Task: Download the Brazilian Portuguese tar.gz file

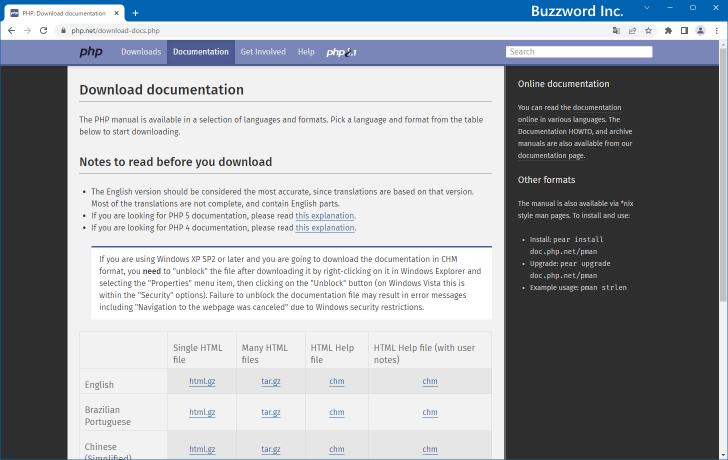Action: [270, 412]
